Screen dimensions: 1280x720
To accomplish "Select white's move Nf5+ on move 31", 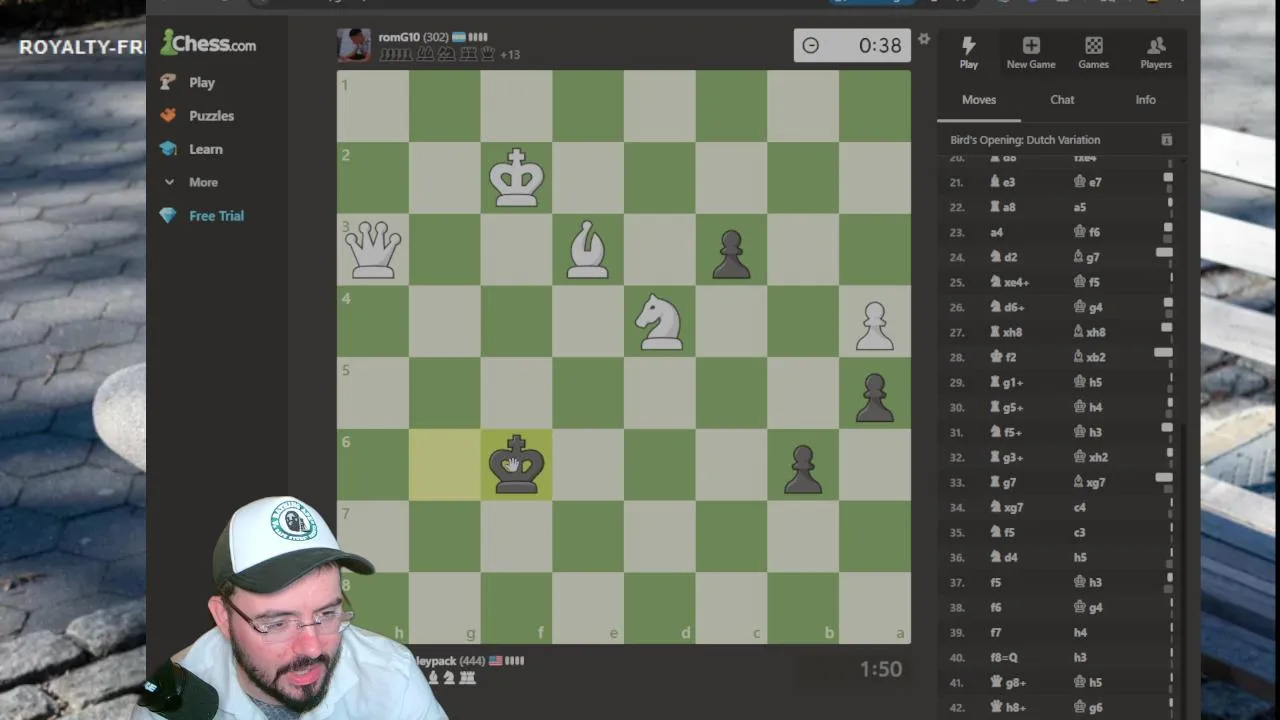I will (x=1006, y=432).
